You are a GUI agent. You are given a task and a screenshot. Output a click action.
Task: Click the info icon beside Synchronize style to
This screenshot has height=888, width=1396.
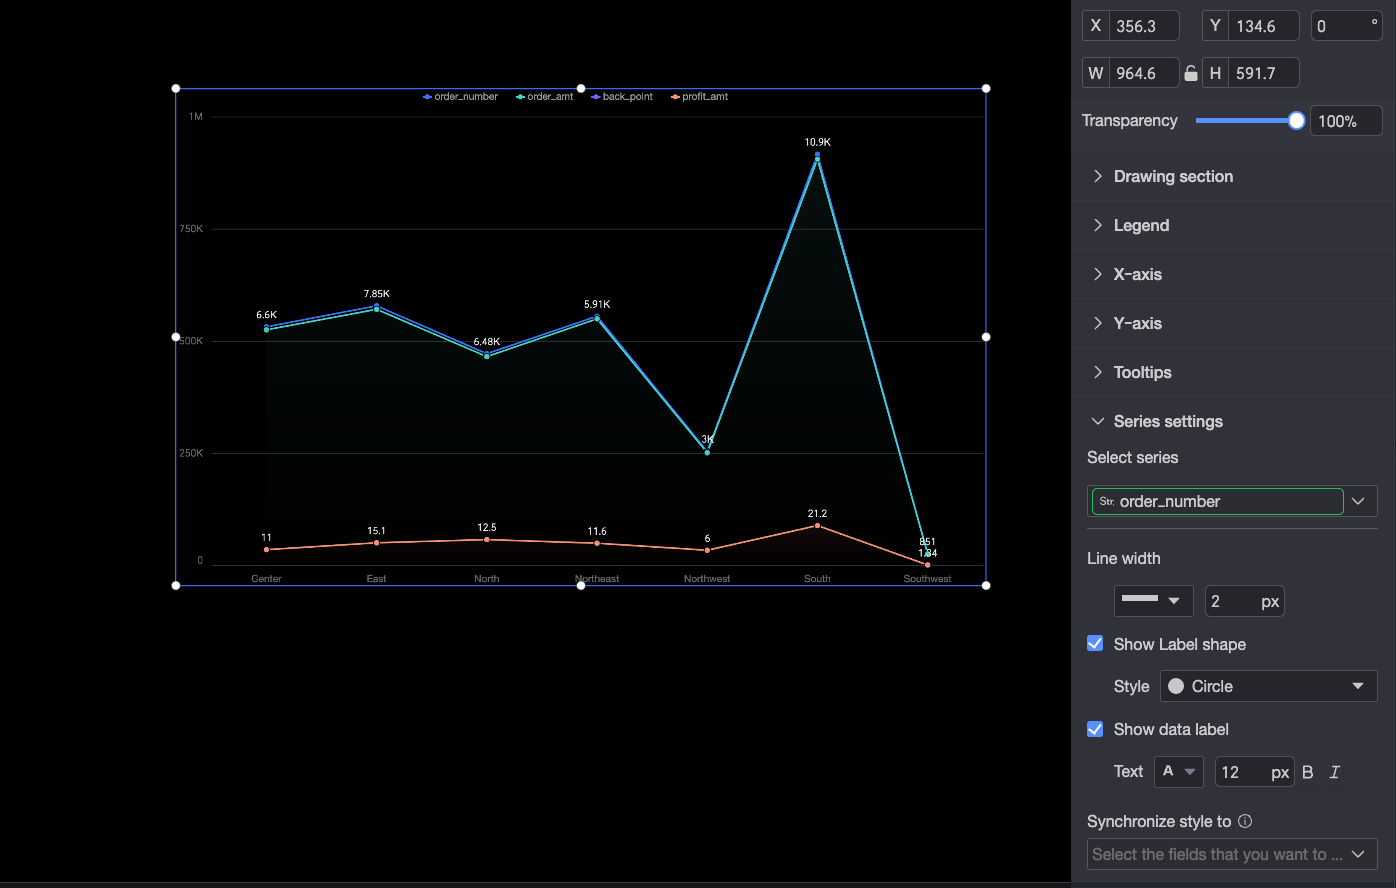[1245, 821]
